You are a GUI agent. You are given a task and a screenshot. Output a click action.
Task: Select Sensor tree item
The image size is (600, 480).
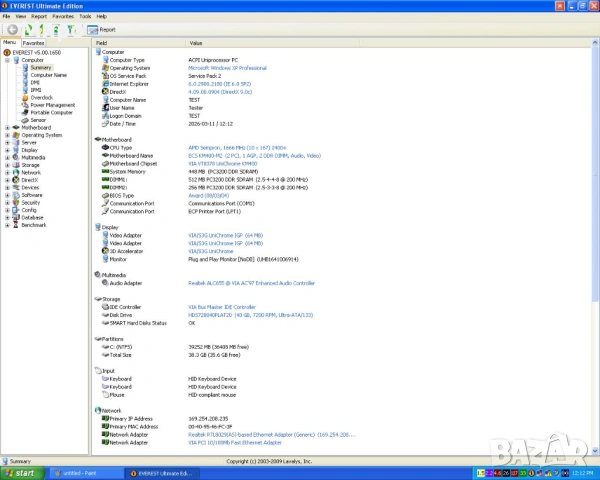(x=38, y=120)
